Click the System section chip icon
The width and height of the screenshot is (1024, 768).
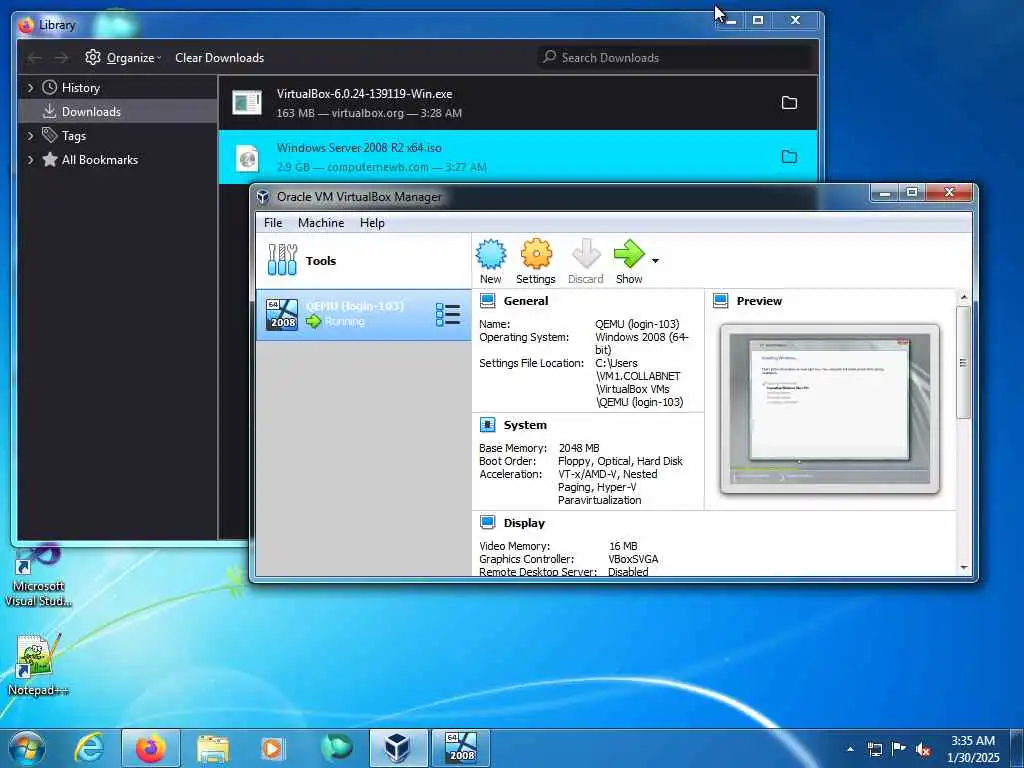(487, 425)
